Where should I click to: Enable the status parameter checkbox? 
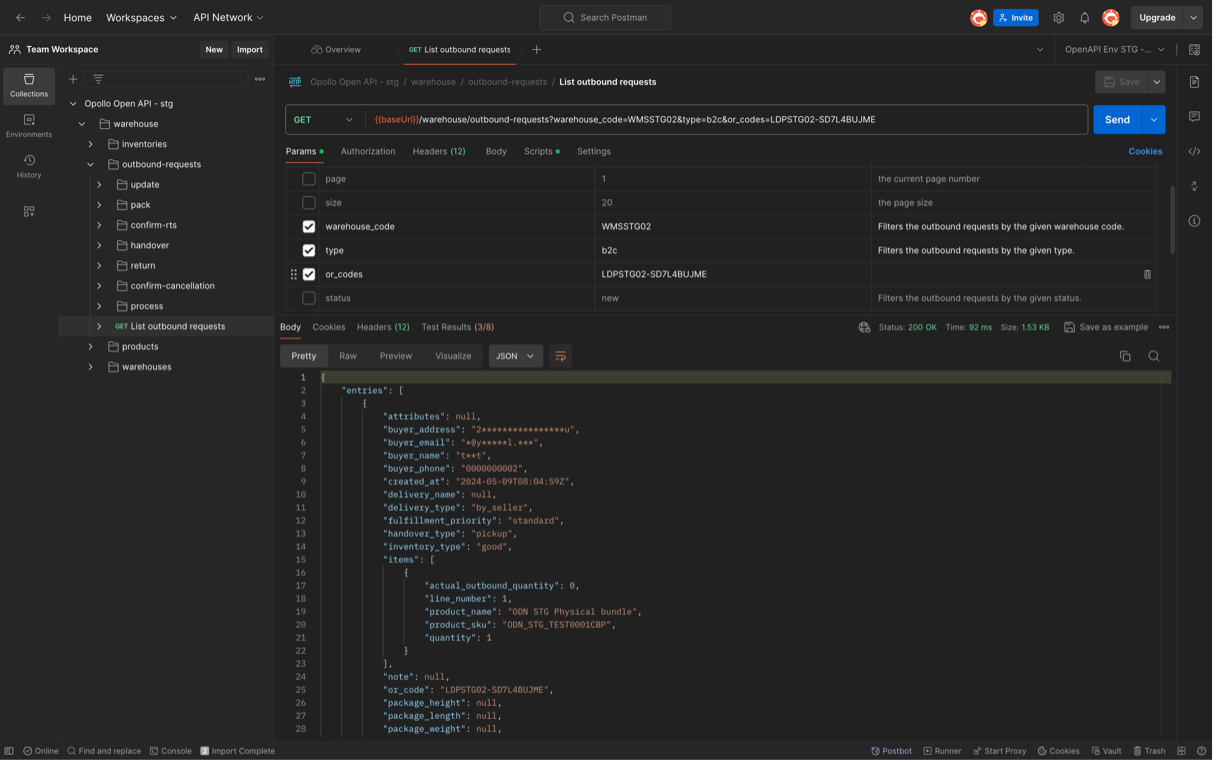pyautogui.click(x=310, y=299)
